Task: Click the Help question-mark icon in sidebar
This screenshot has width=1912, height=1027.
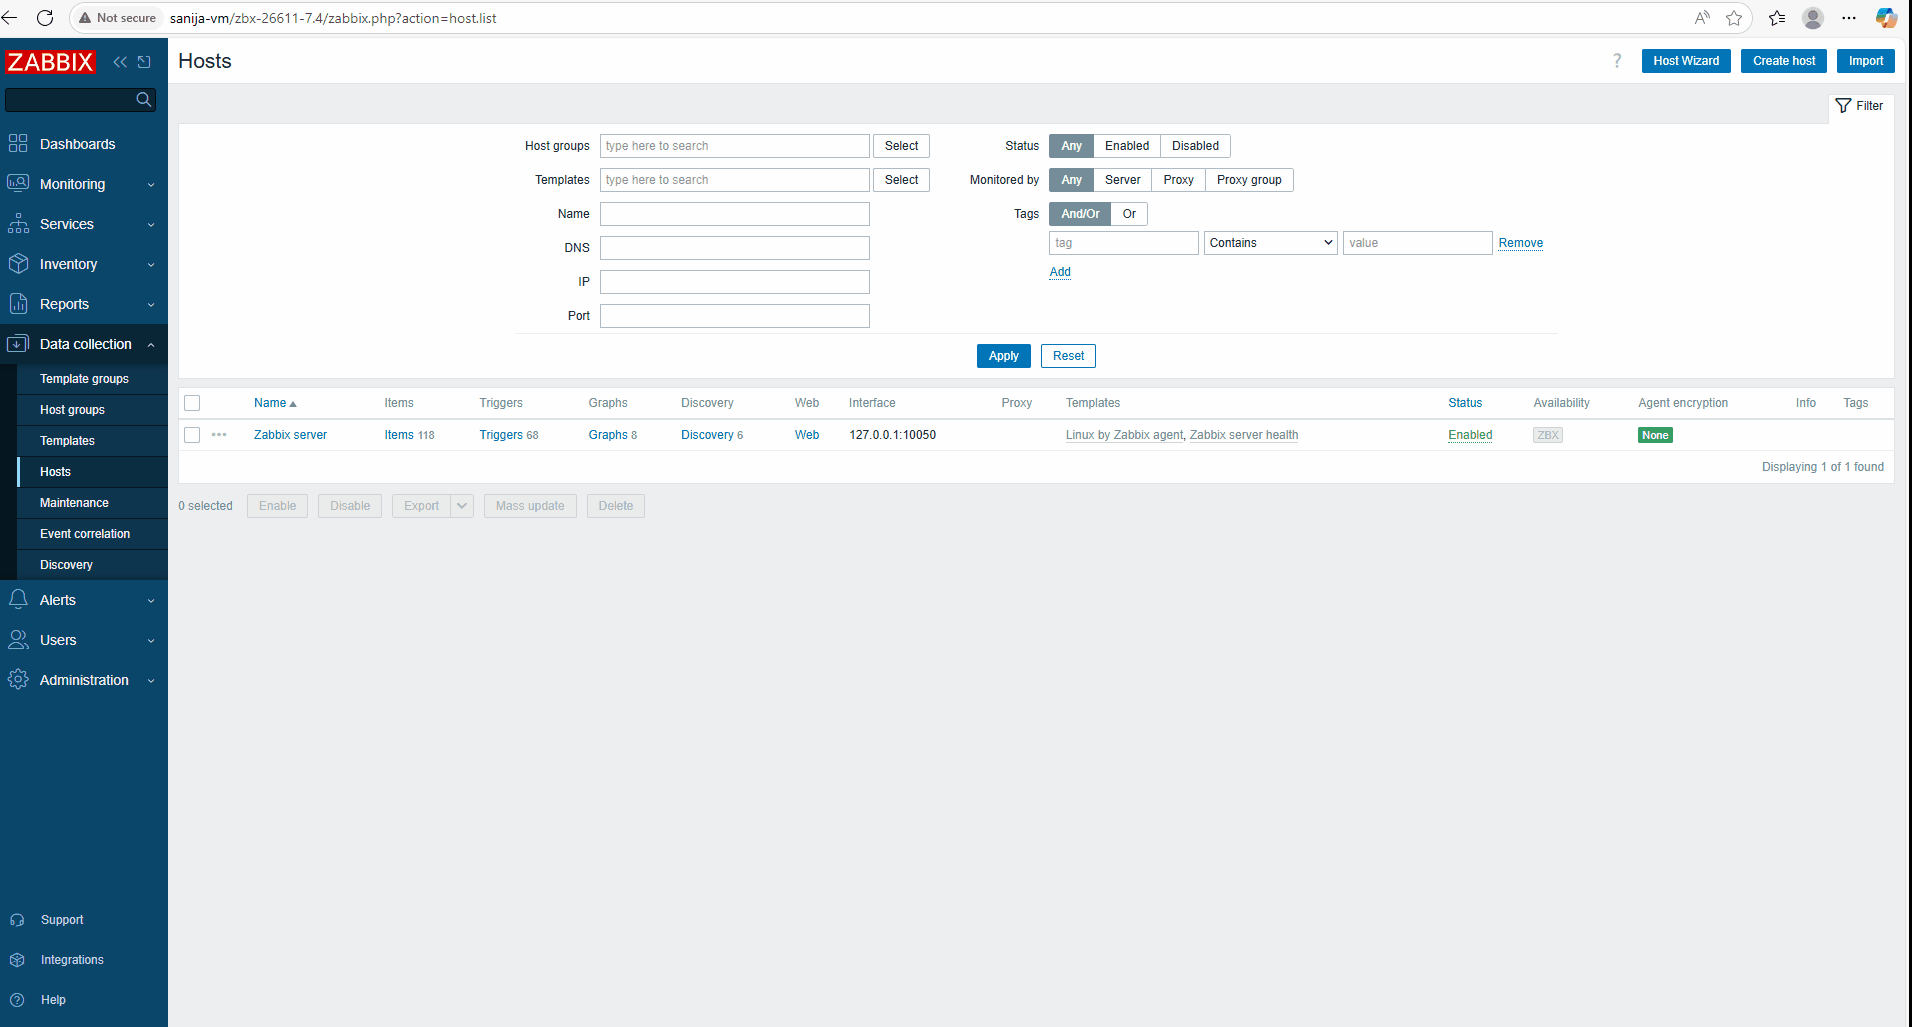Action: [17, 1000]
